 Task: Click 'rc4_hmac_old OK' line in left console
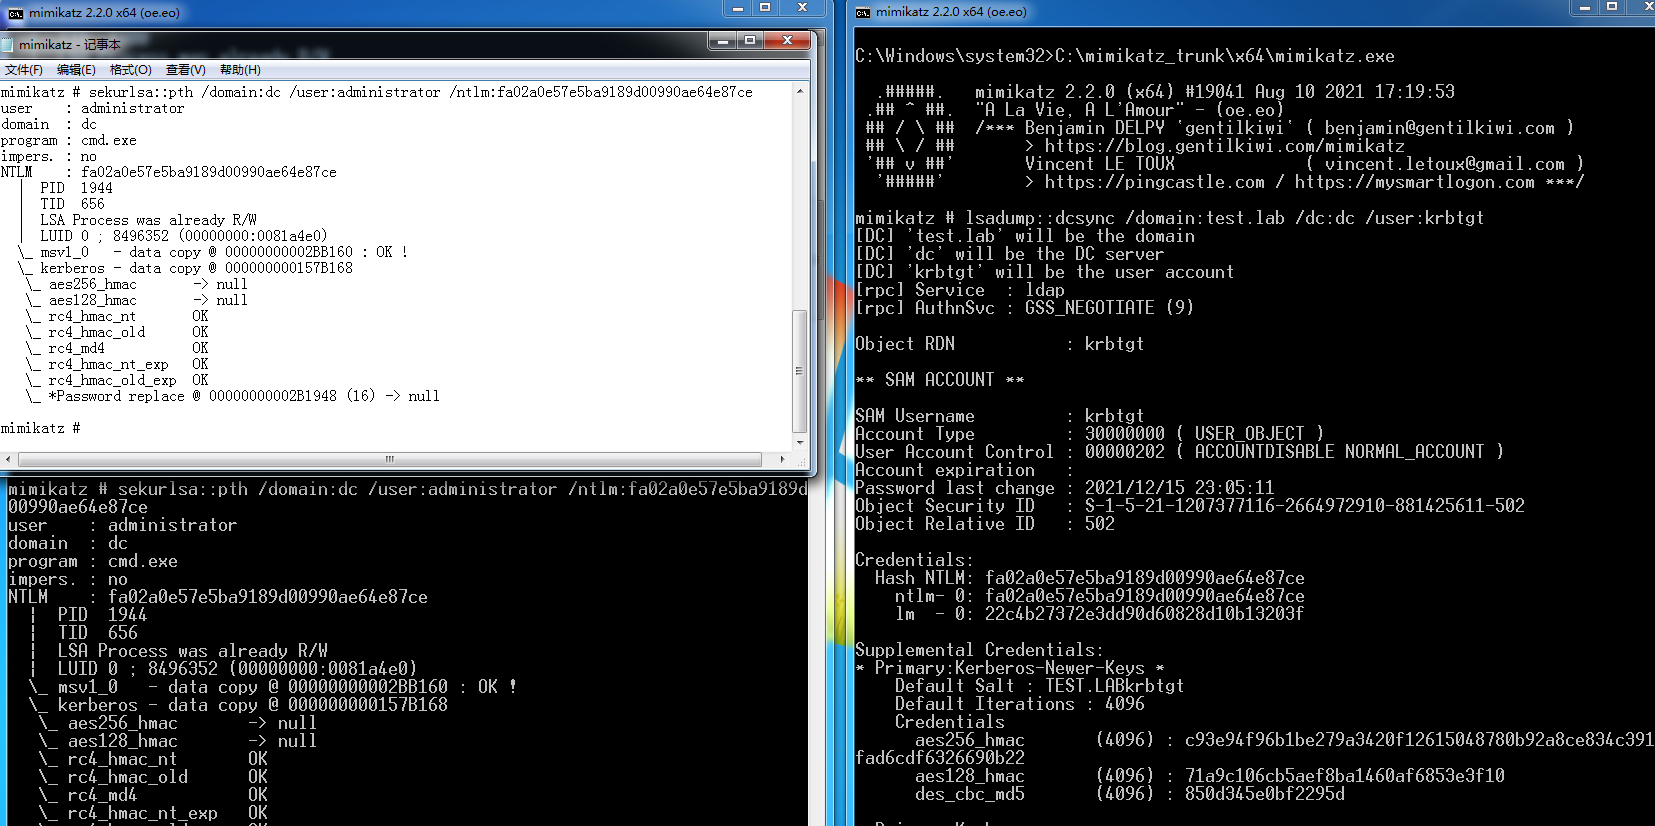coord(153,777)
